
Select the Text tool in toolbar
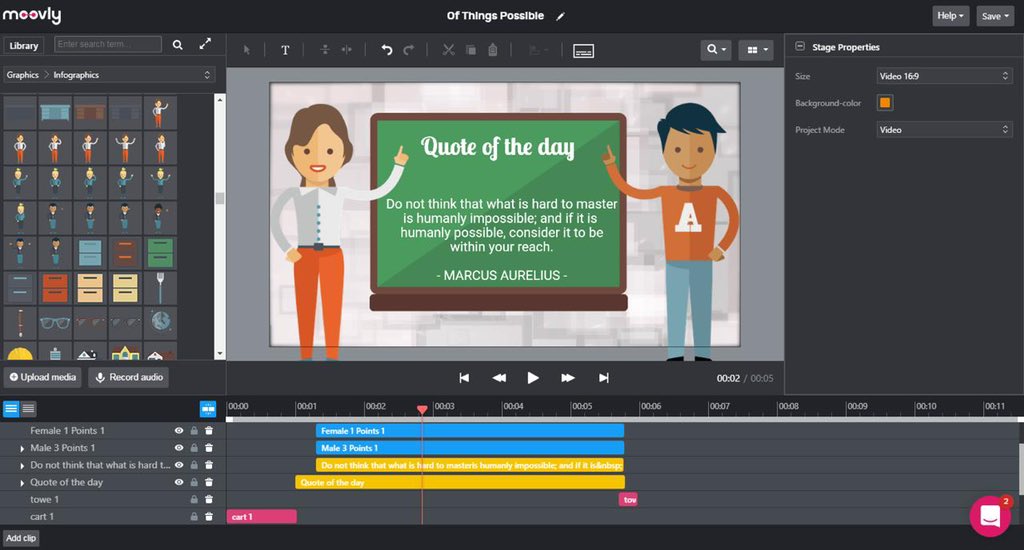coord(285,50)
